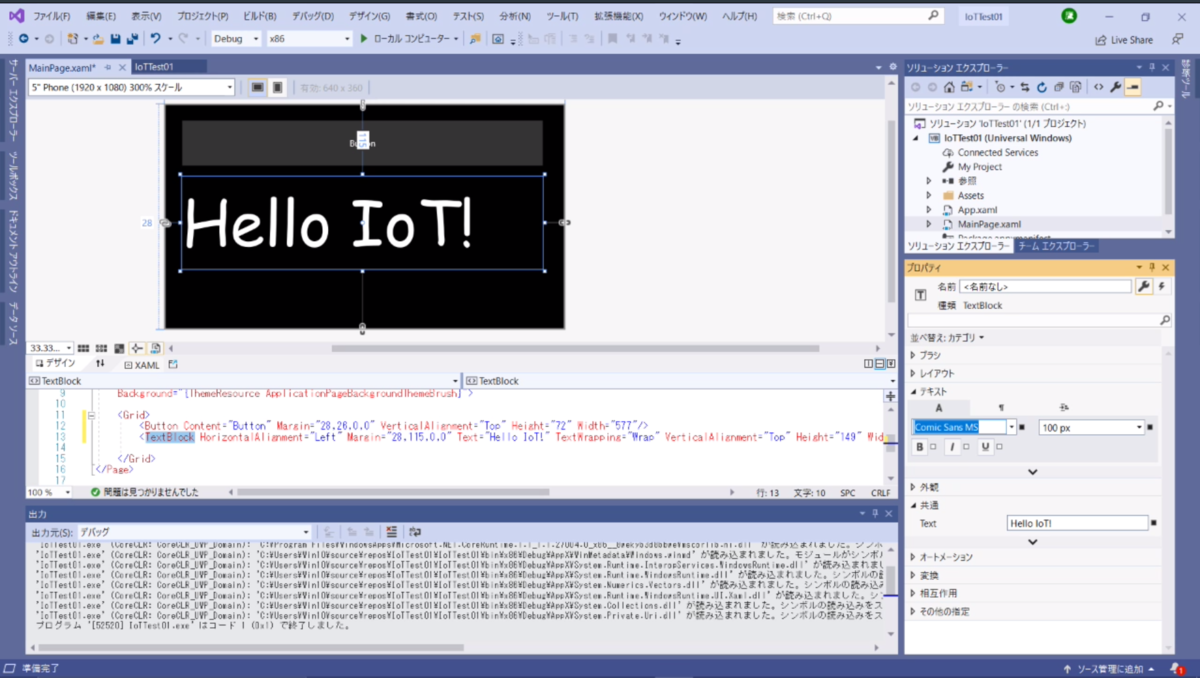
Task: Click the Home icon in Solution Explorer
Action: click(x=950, y=87)
